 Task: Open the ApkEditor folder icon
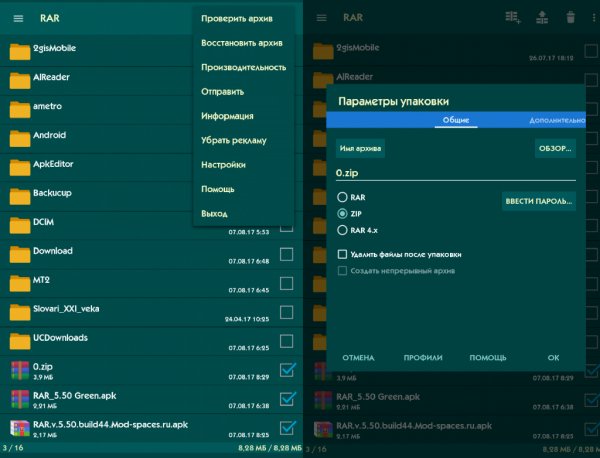(20, 167)
